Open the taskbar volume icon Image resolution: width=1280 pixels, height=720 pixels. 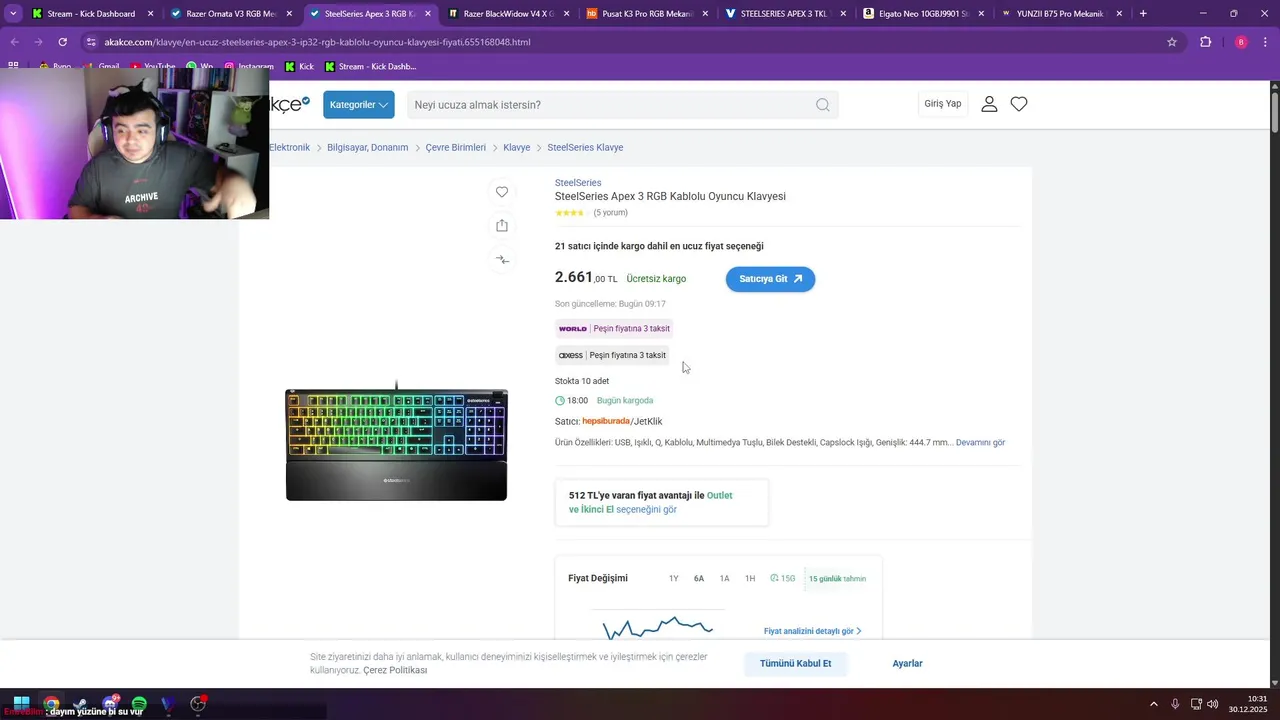pyautogui.click(x=1213, y=704)
